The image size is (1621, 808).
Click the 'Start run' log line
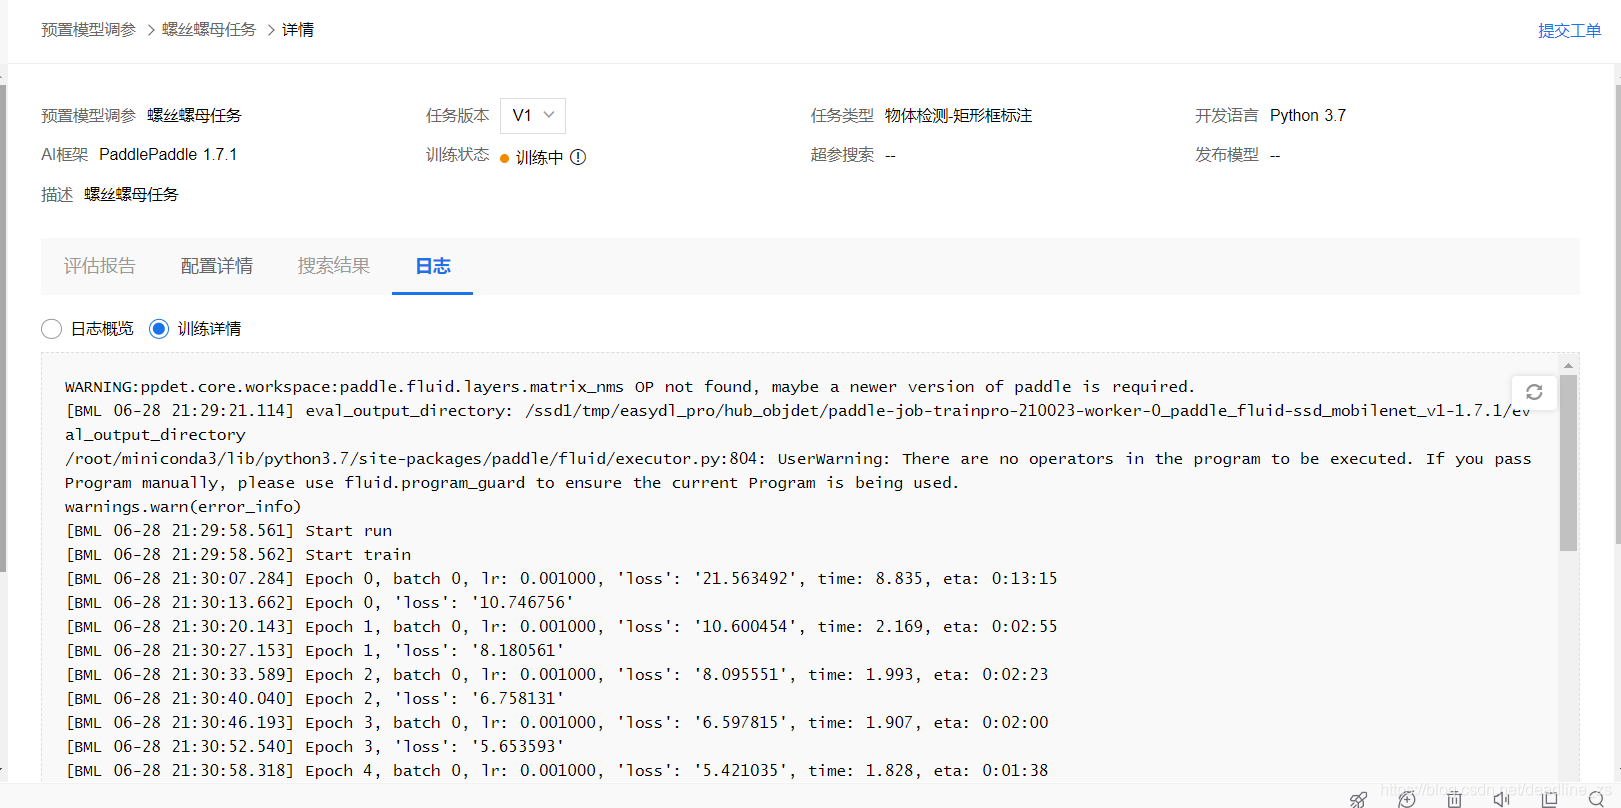229,531
